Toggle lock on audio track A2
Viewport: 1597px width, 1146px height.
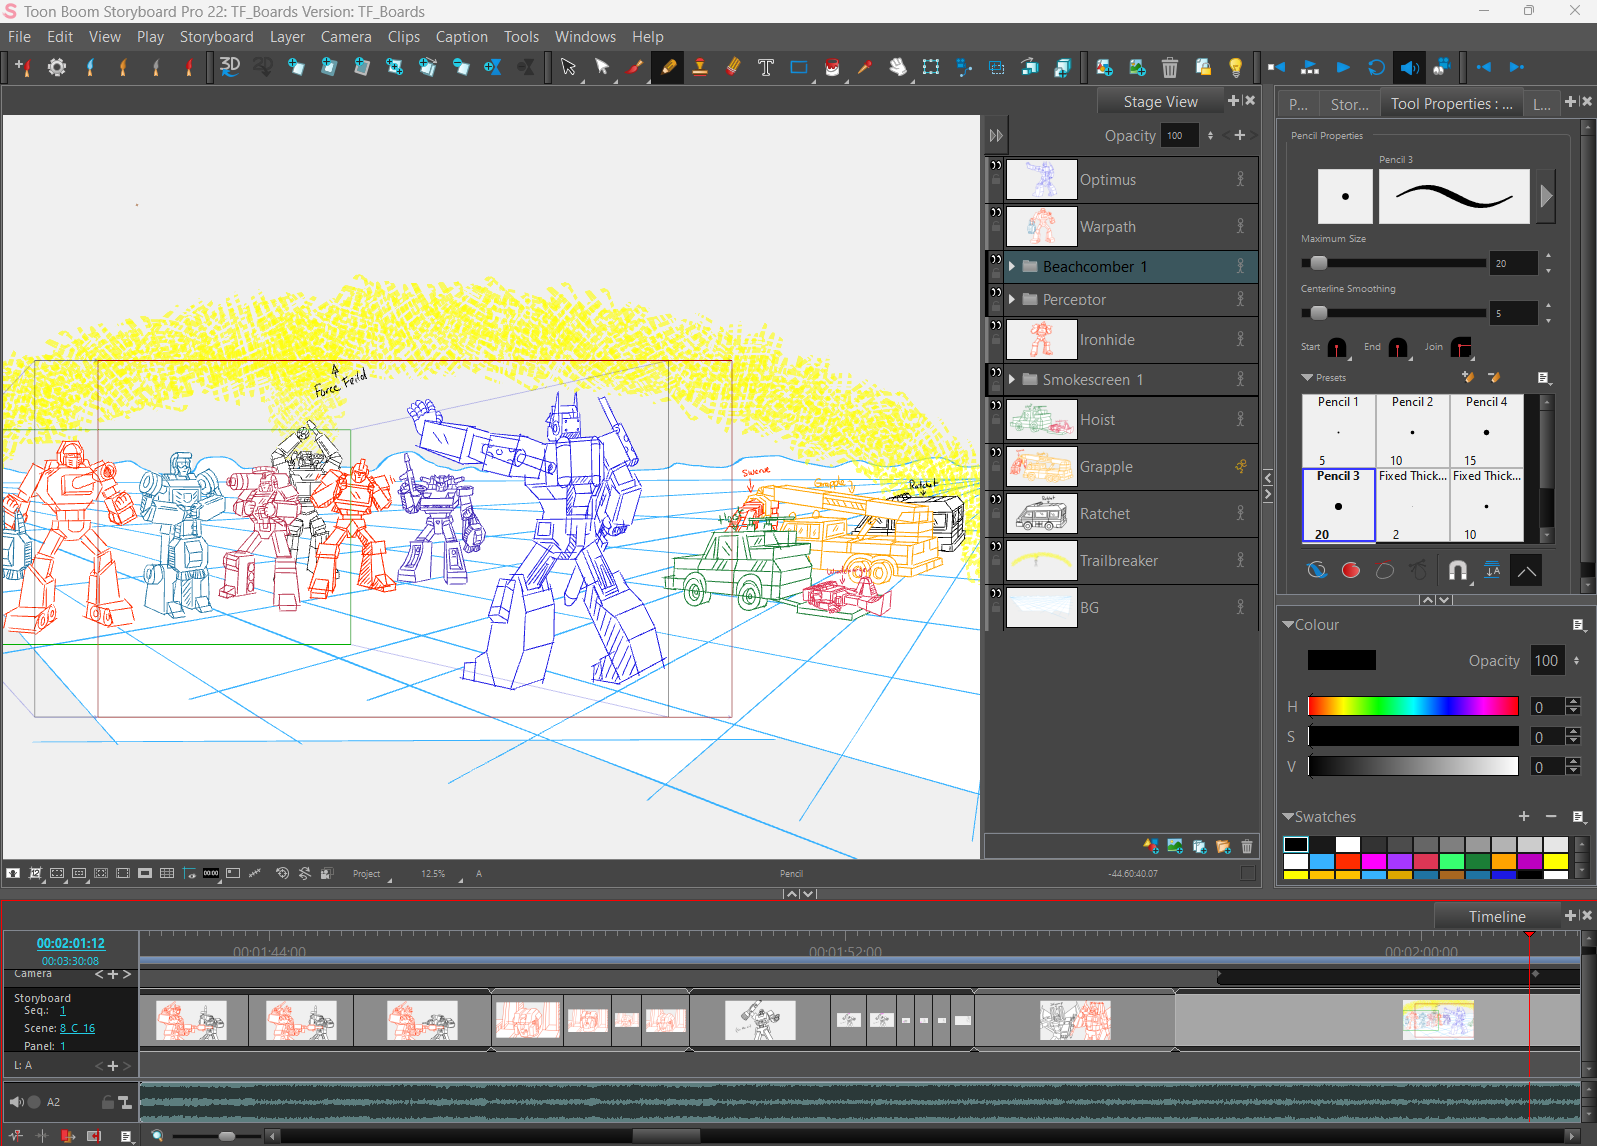107,1102
